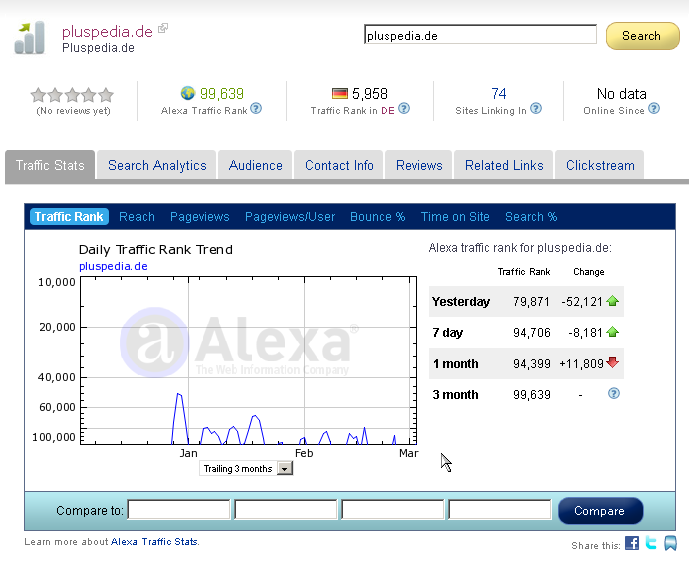Select the Time on Site chart metric
Screen dimensions: 689x562
point(455,217)
